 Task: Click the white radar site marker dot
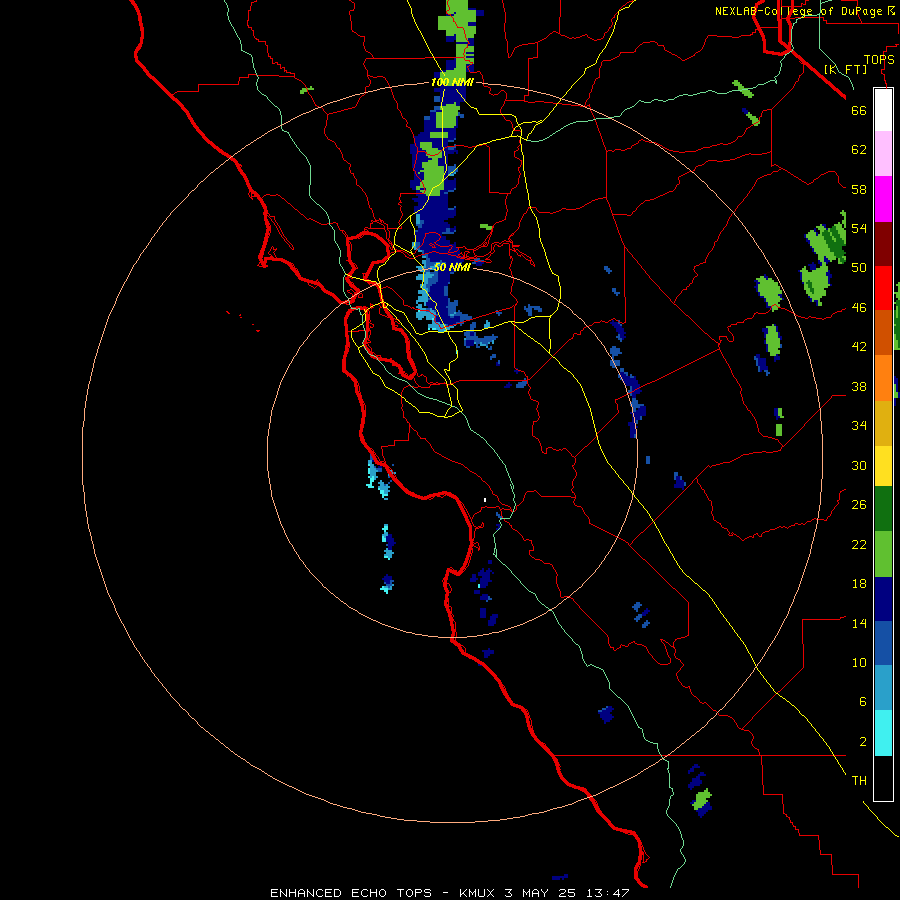tap(485, 500)
